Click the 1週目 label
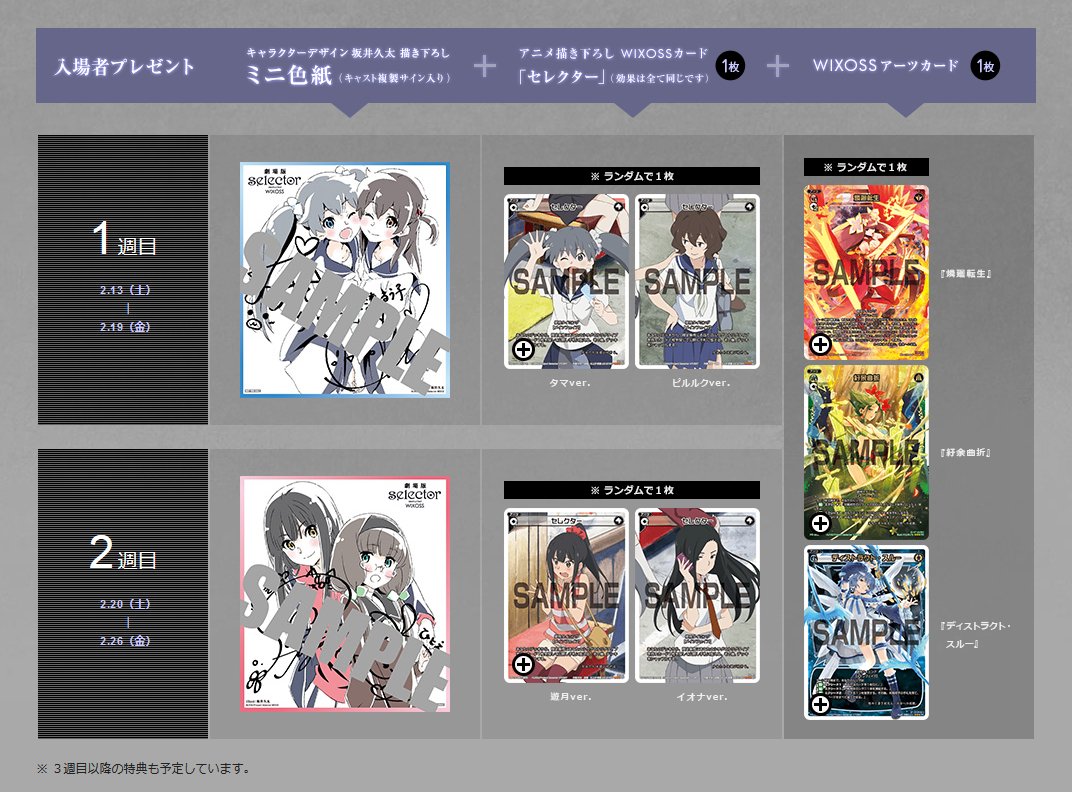 click(x=124, y=239)
